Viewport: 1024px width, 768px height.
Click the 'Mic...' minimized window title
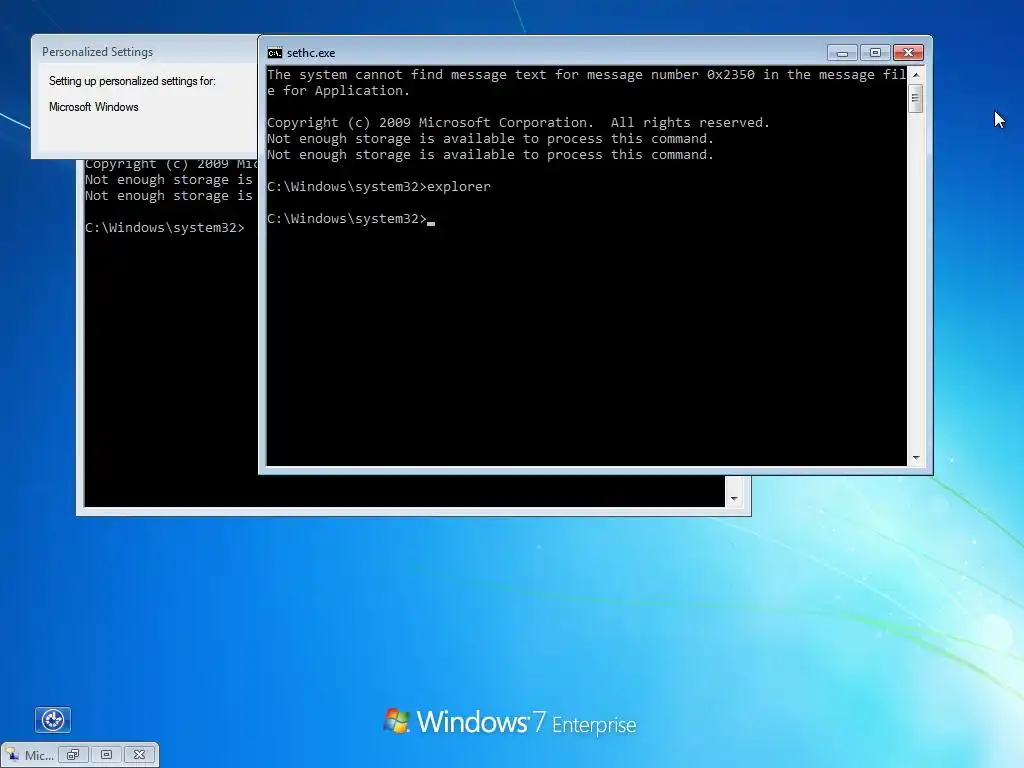39,756
